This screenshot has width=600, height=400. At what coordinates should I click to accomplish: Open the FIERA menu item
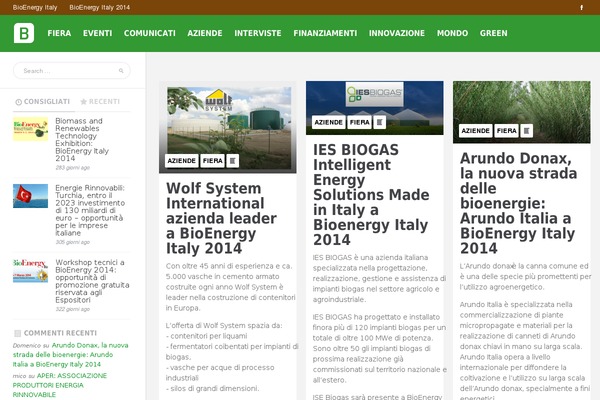coord(59,33)
